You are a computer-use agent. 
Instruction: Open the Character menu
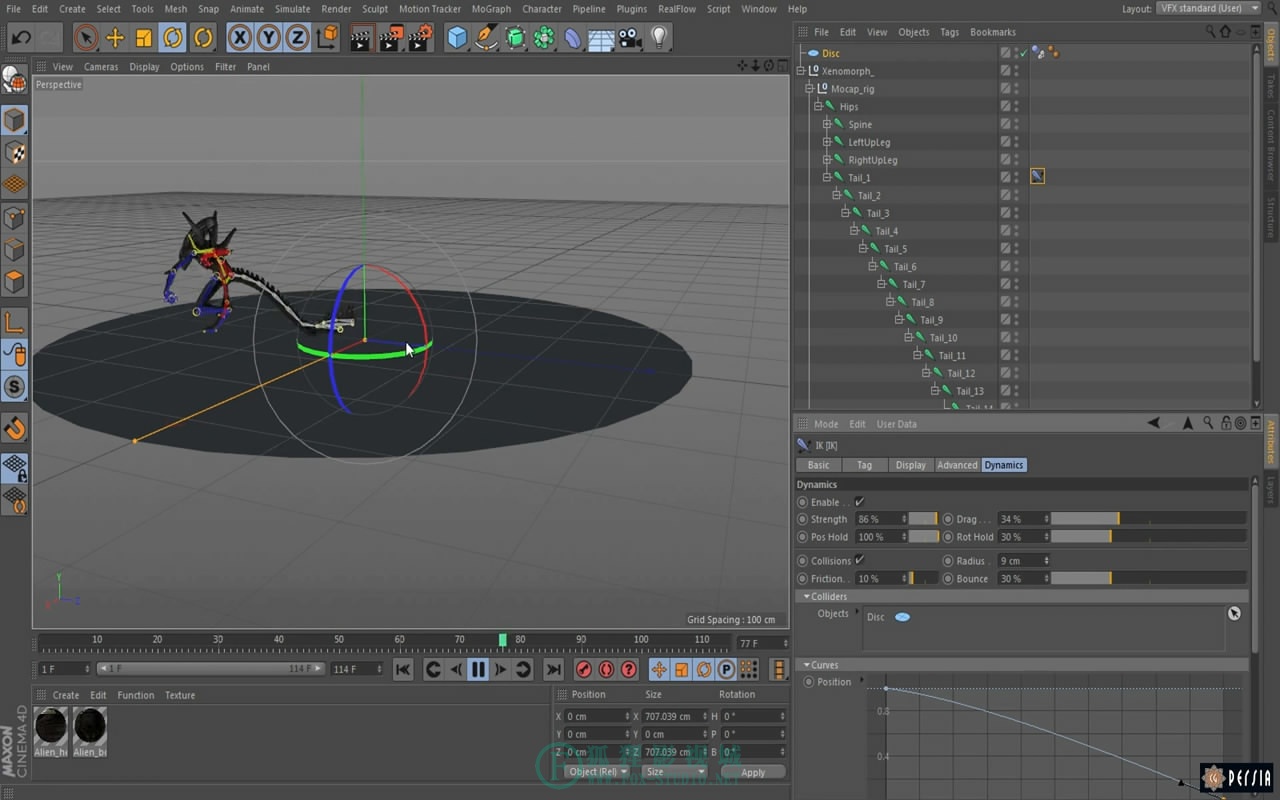541,9
